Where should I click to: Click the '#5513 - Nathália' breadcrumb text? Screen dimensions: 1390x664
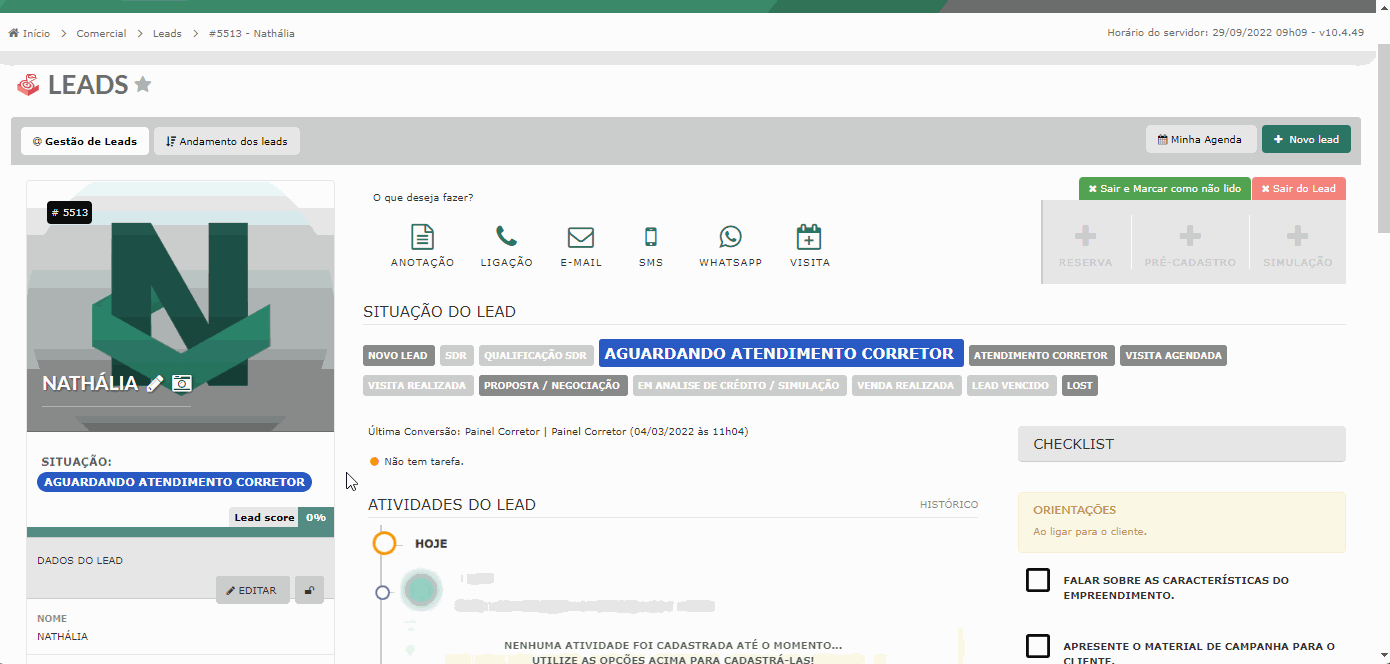point(252,33)
